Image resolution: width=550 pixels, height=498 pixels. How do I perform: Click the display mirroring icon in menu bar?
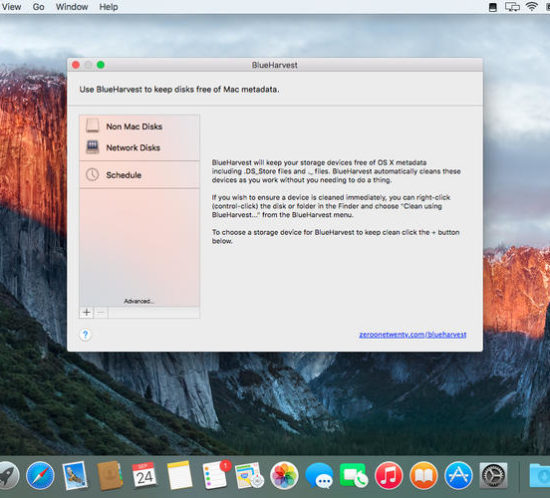pyautogui.click(x=512, y=7)
